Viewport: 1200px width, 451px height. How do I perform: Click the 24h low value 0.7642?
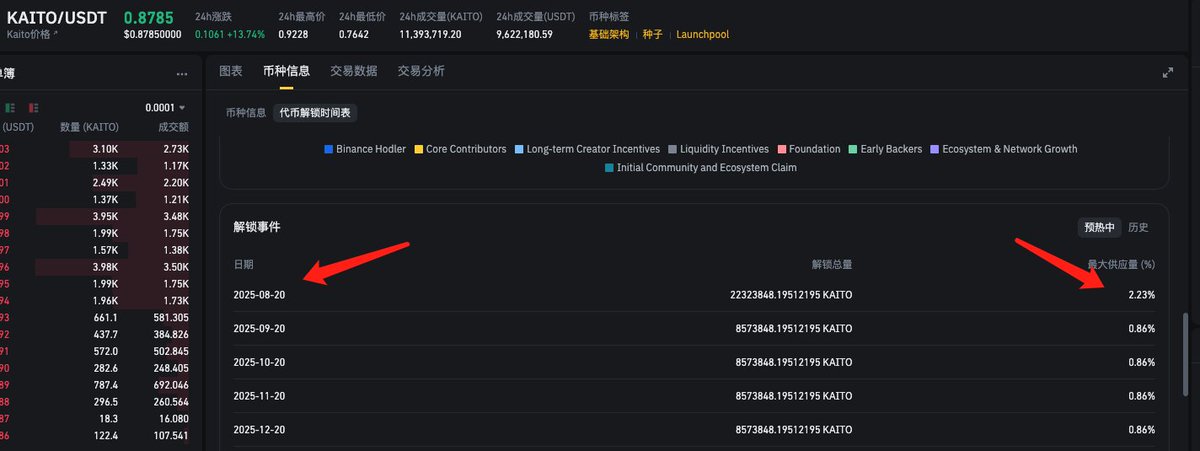pyautogui.click(x=355, y=34)
